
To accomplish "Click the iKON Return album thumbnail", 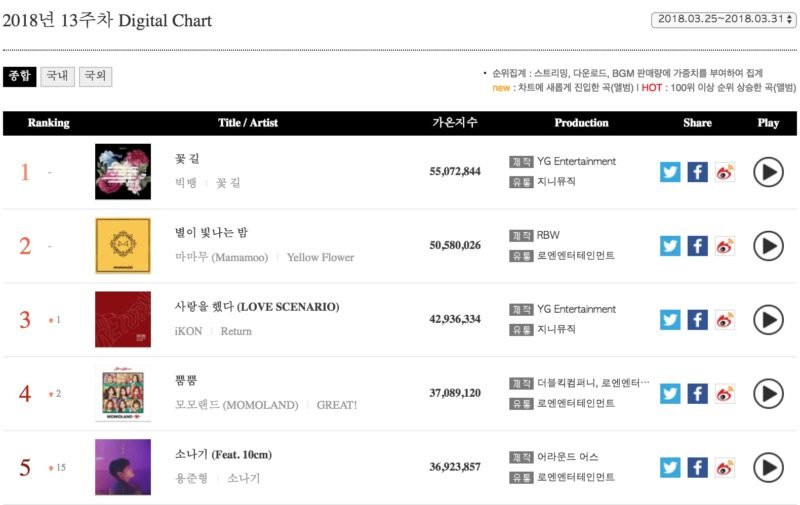I will [123, 319].
